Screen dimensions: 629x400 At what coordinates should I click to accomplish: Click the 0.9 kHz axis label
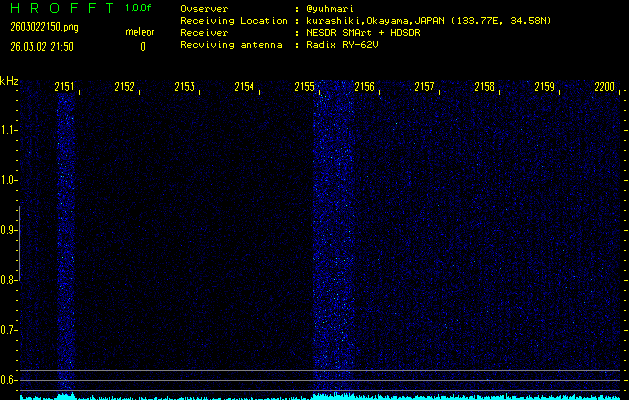click(x=8, y=230)
